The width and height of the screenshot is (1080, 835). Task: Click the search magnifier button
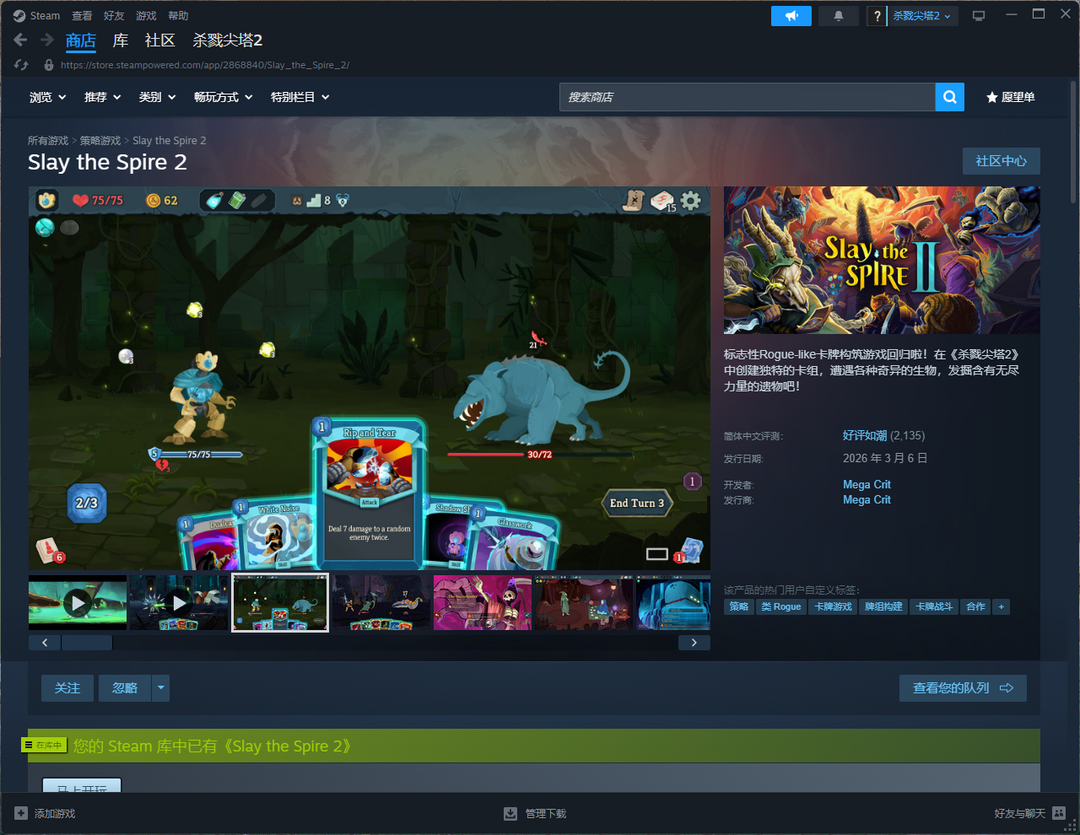pos(949,97)
